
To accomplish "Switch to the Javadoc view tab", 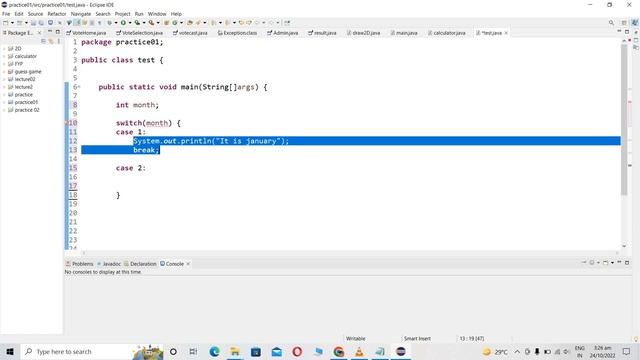I will pos(109,264).
